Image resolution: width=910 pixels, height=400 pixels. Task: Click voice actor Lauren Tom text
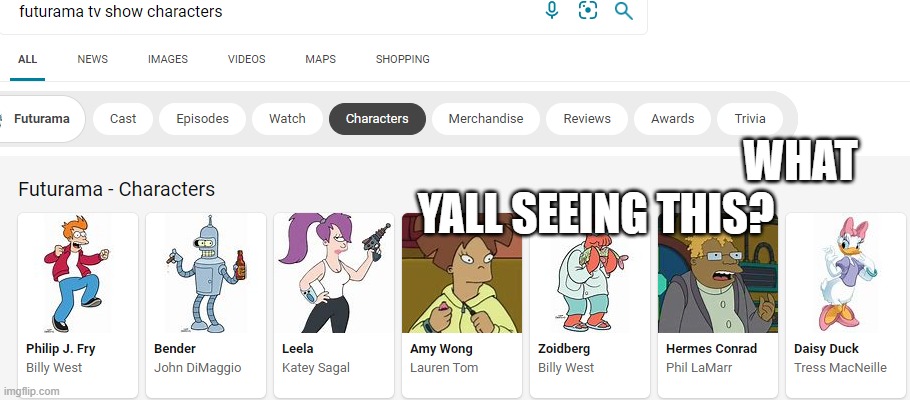tap(444, 368)
